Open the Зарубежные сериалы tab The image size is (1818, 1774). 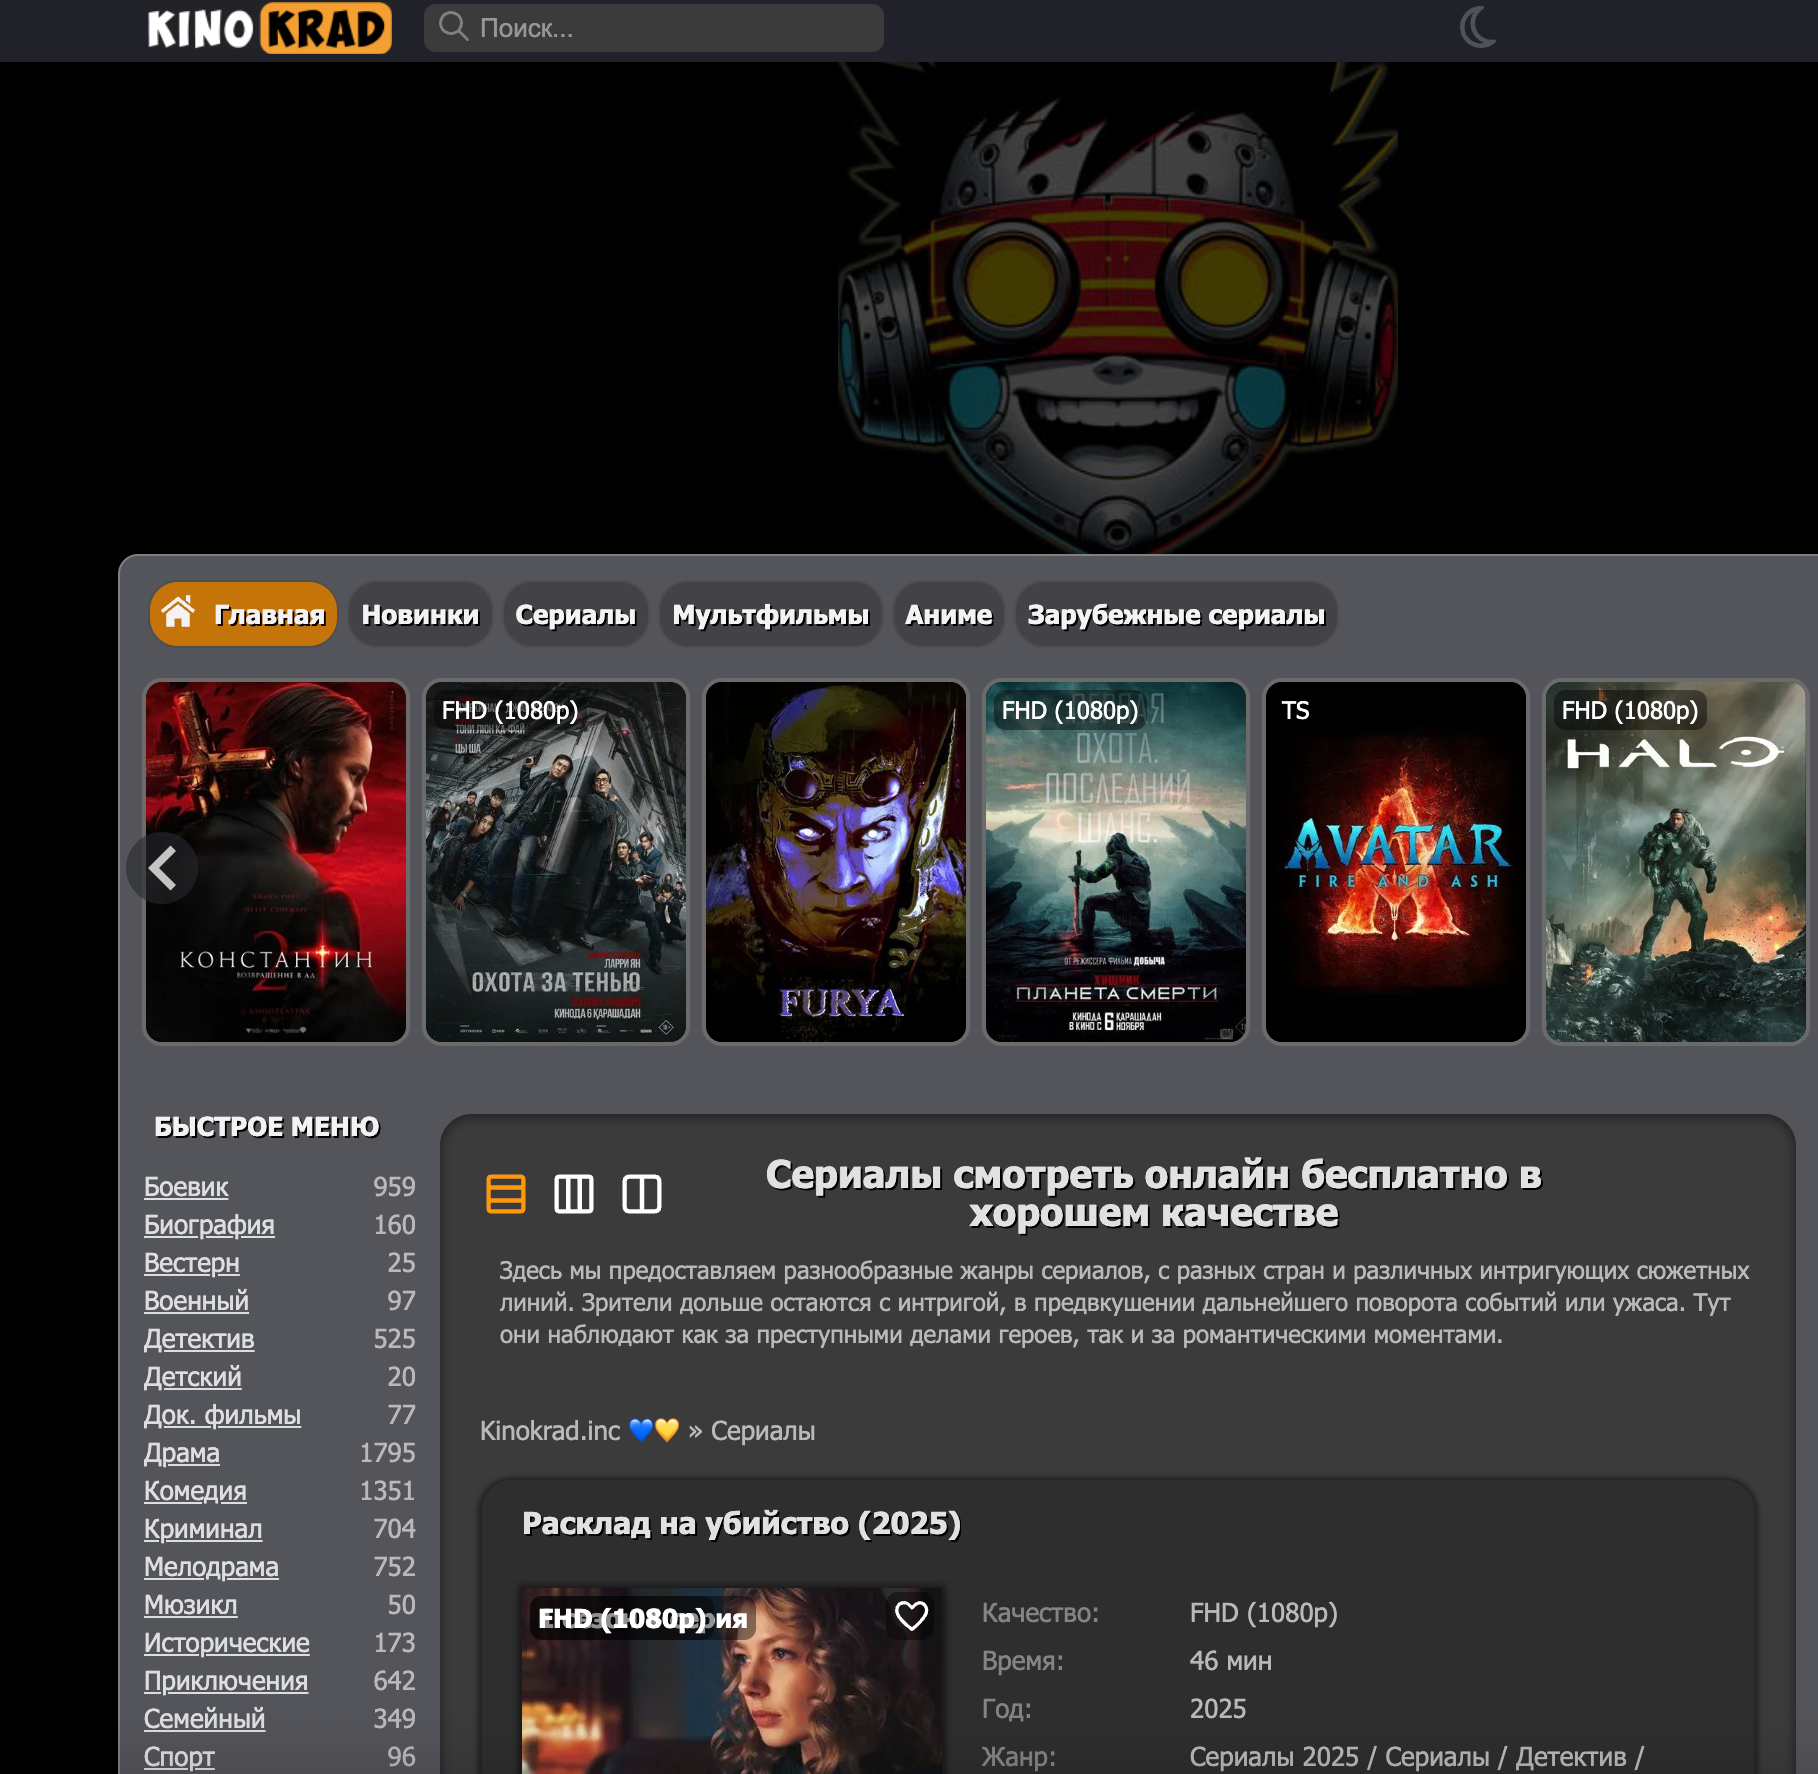pyautogui.click(x=1176, y=614)
